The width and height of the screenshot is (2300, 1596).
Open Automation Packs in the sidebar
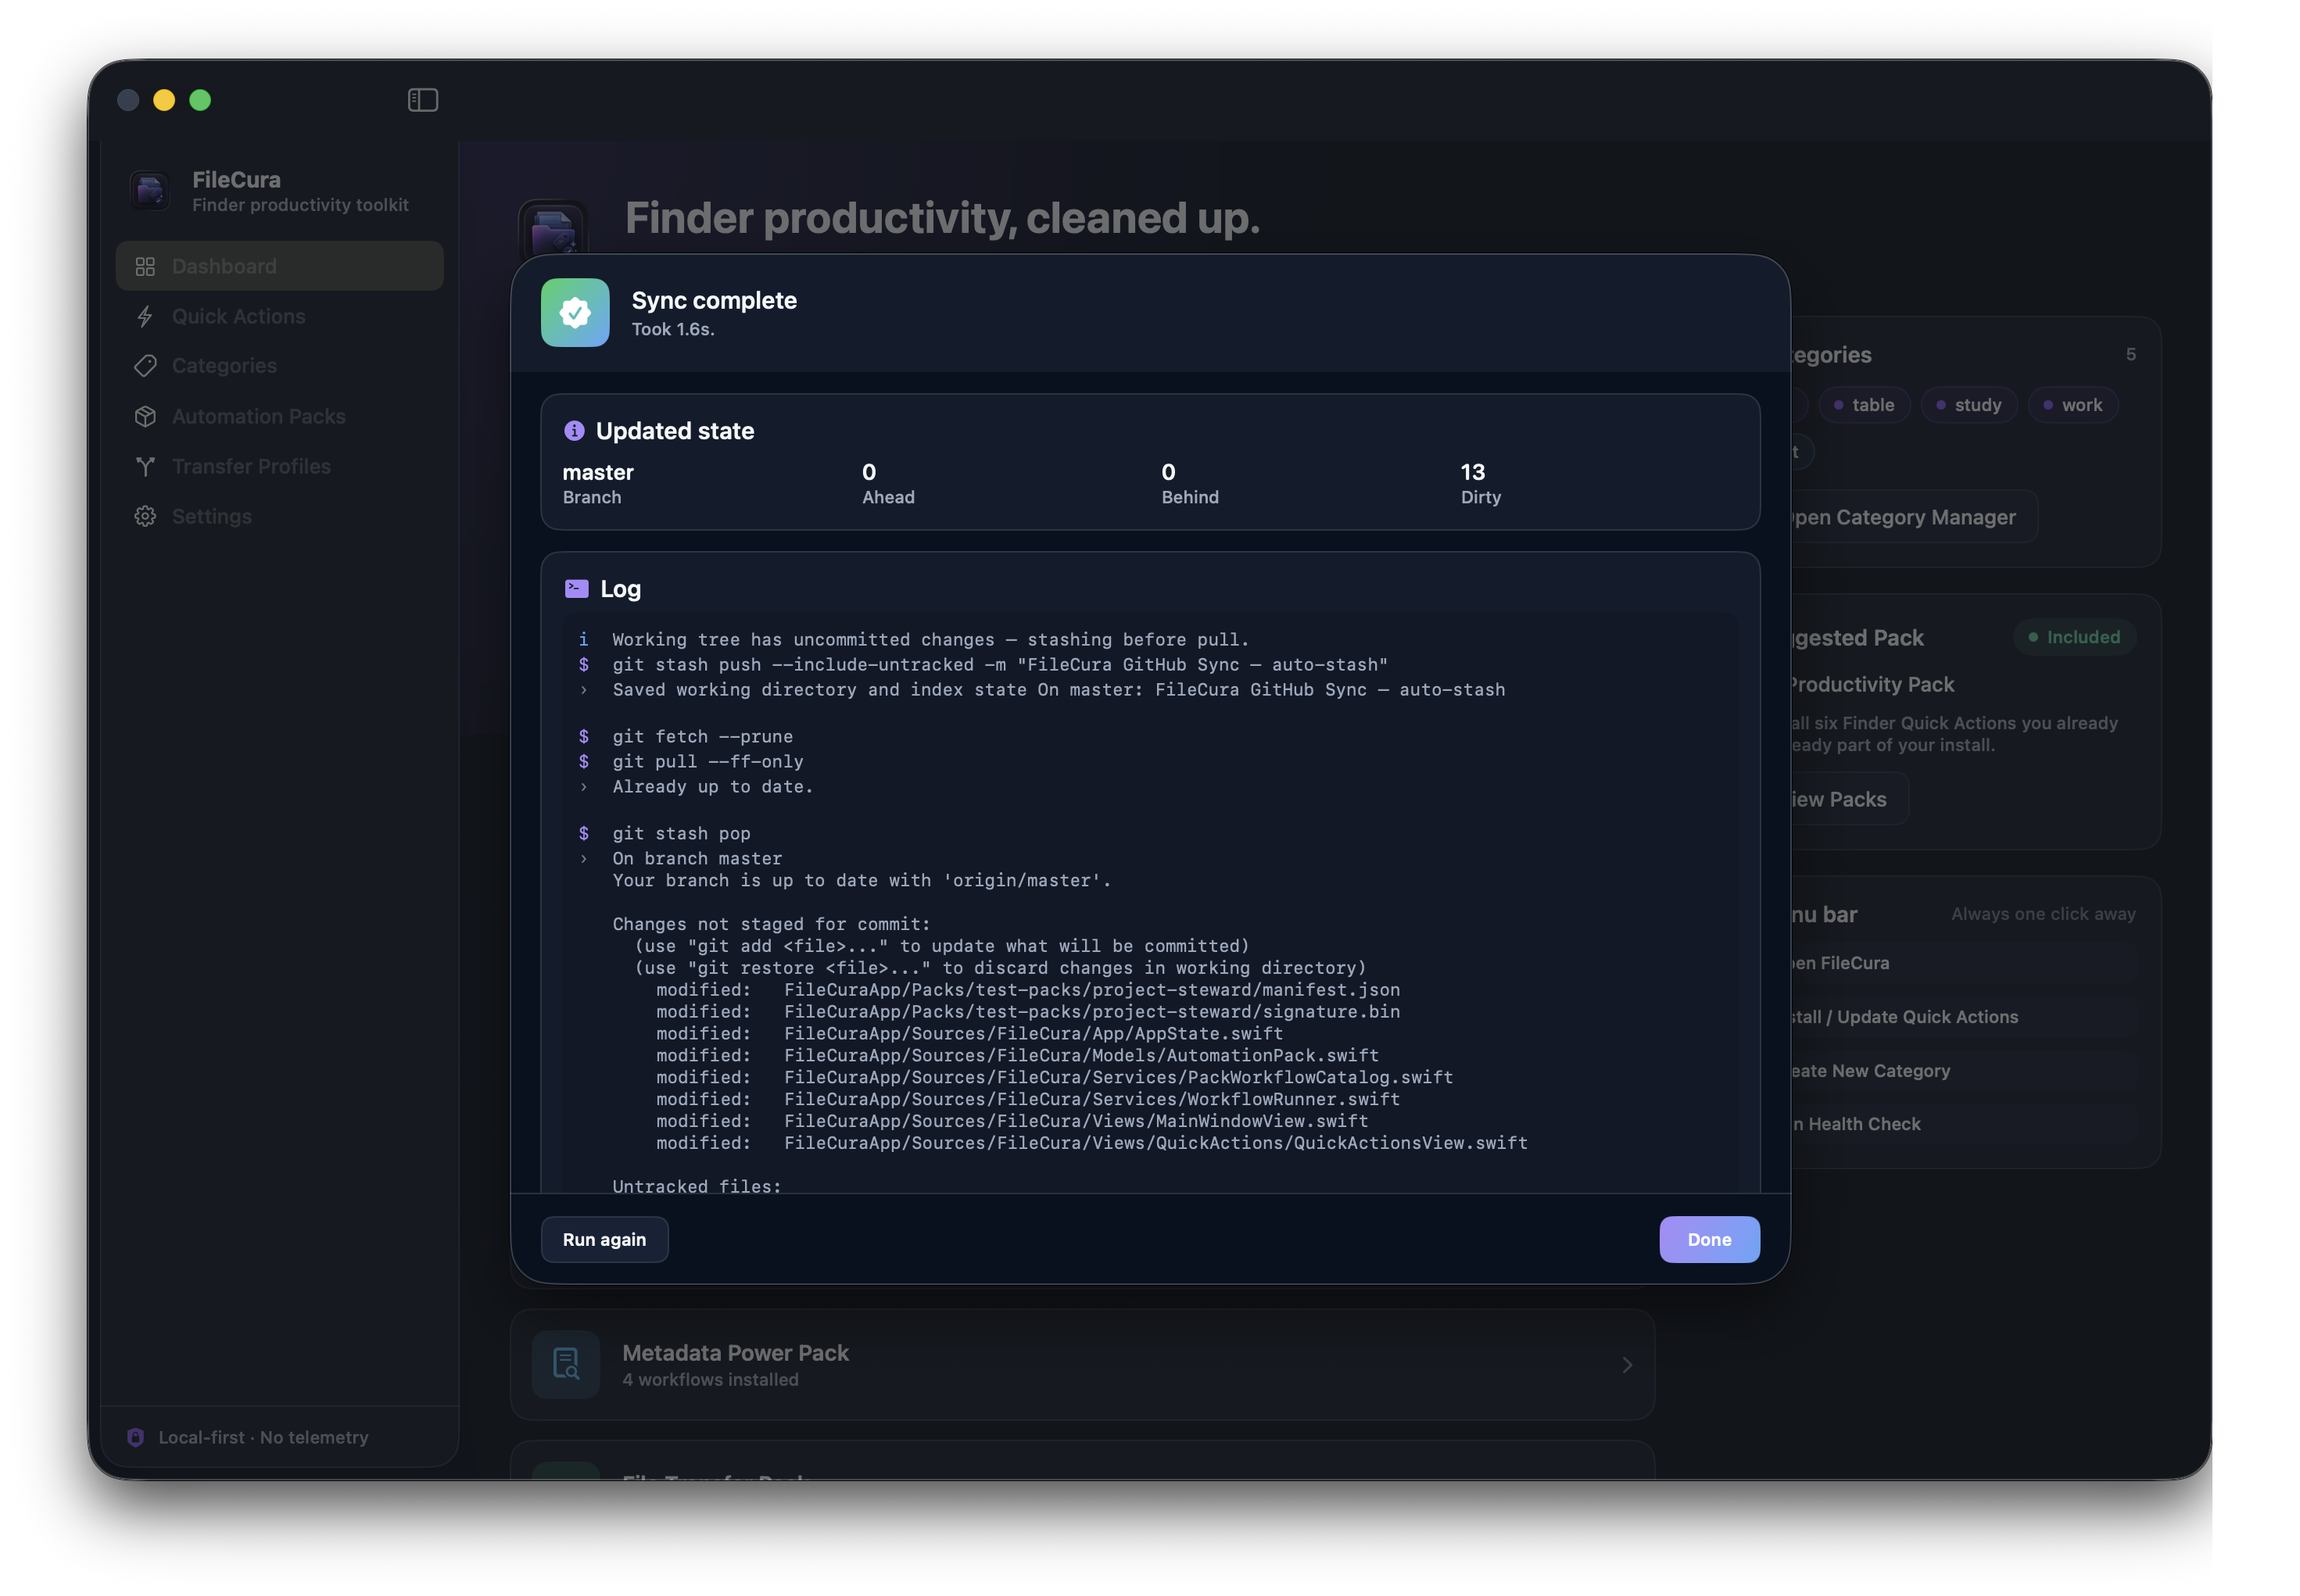tap(279, 416)
